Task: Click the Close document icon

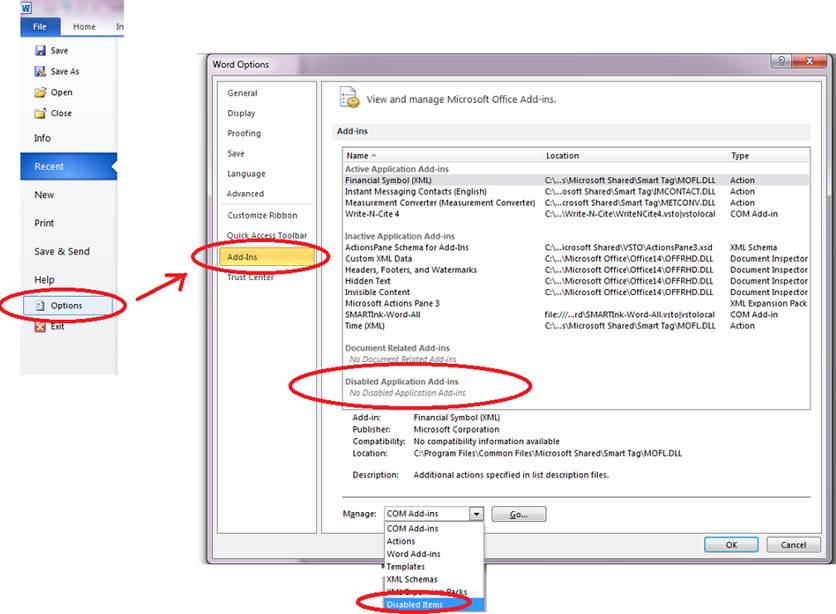Action: pyautogui.click(x=40, y=113)
